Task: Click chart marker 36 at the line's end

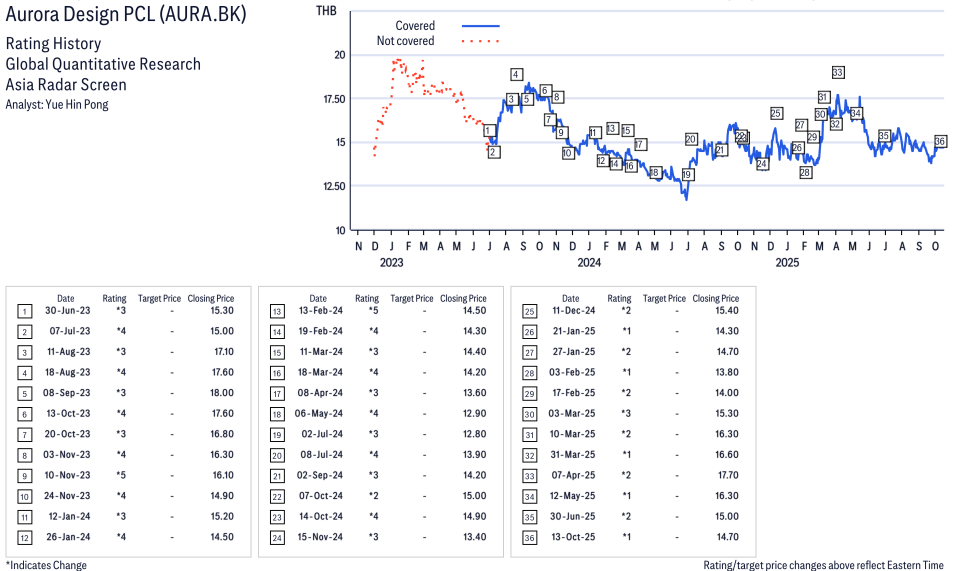Action: [x=940, y=141]
